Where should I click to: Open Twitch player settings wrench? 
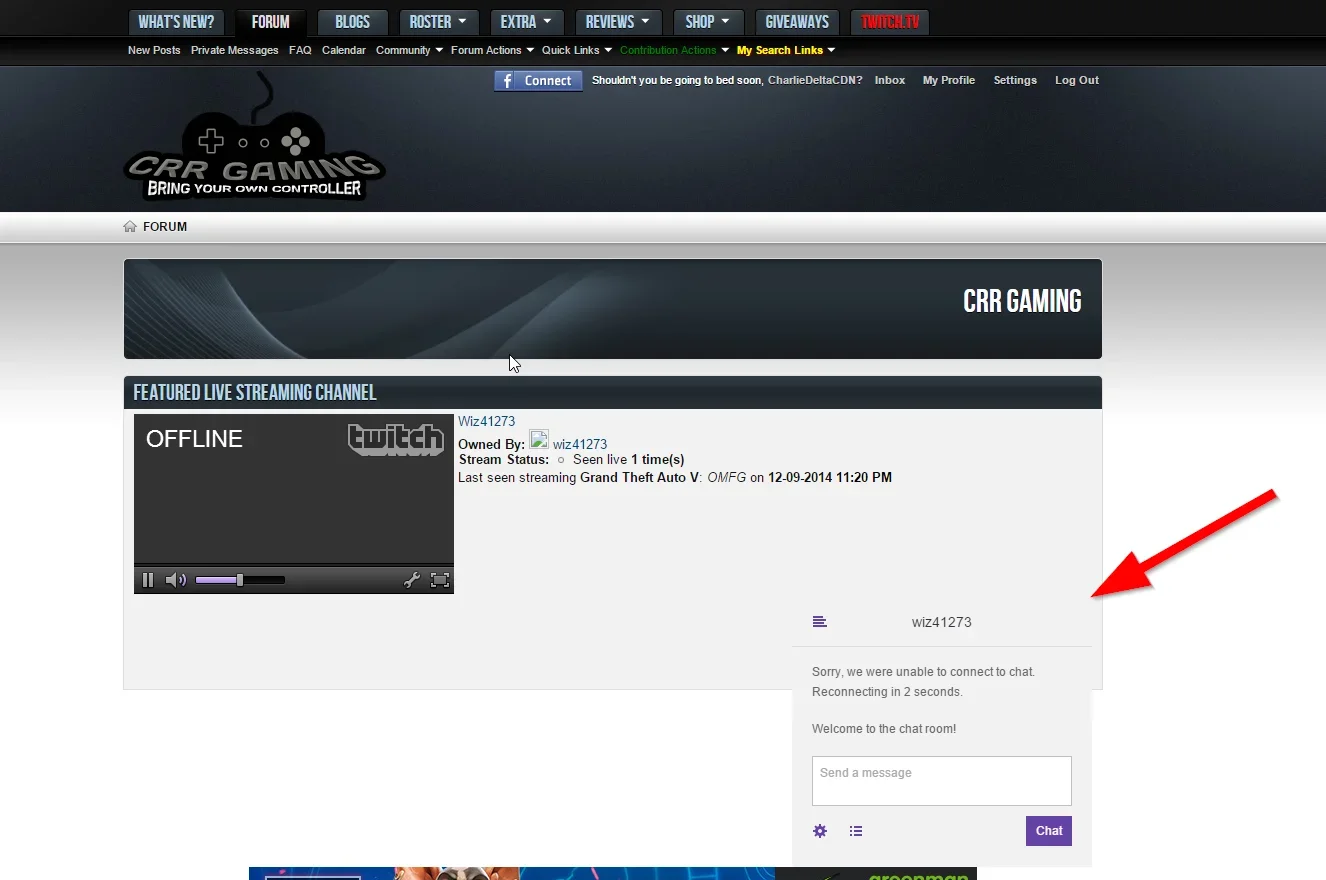click(x=411, y=580)
